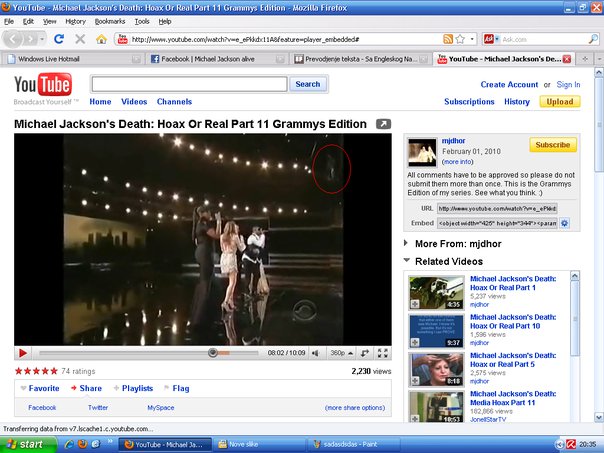This screenshot has width=604, height=453.
Task: Share the video to Twitter
Action: click(x=98, y=408)
